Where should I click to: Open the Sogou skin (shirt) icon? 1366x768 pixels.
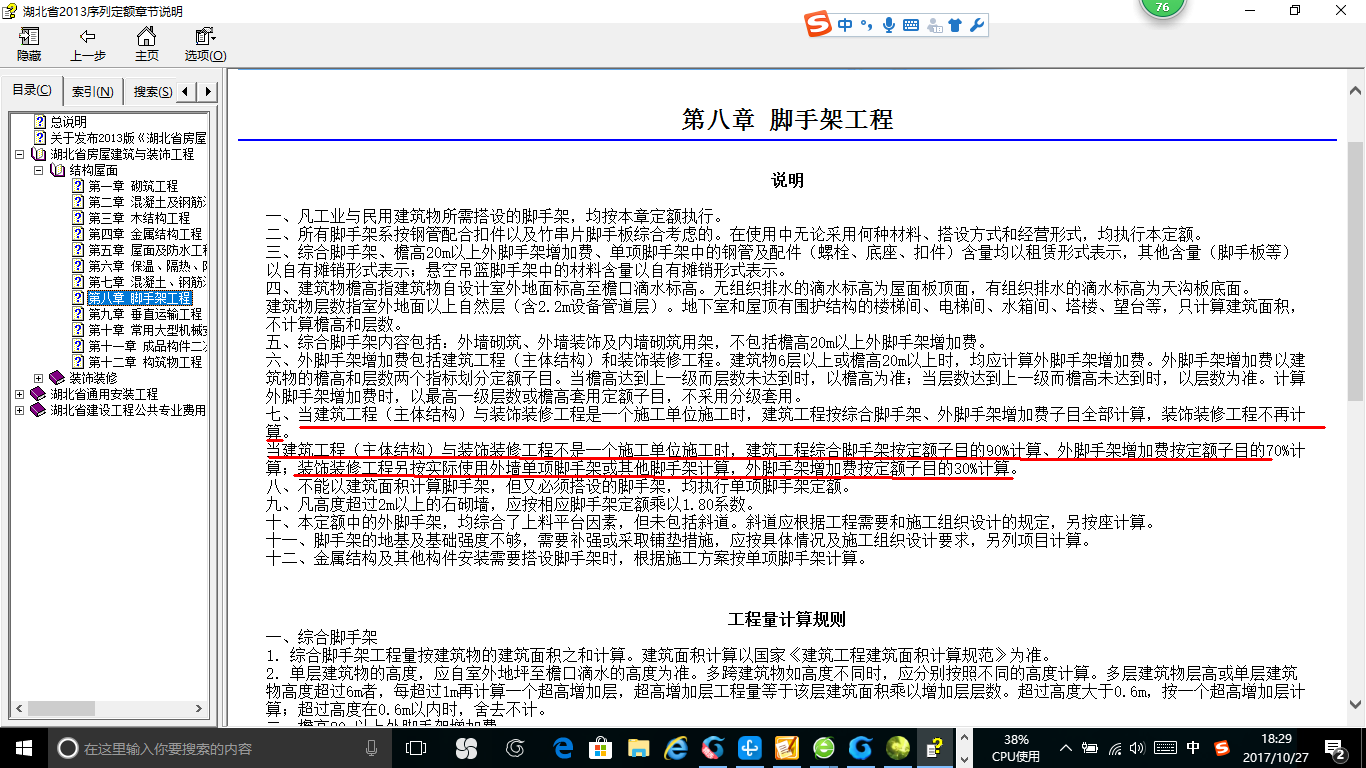(x=955, y=25)
